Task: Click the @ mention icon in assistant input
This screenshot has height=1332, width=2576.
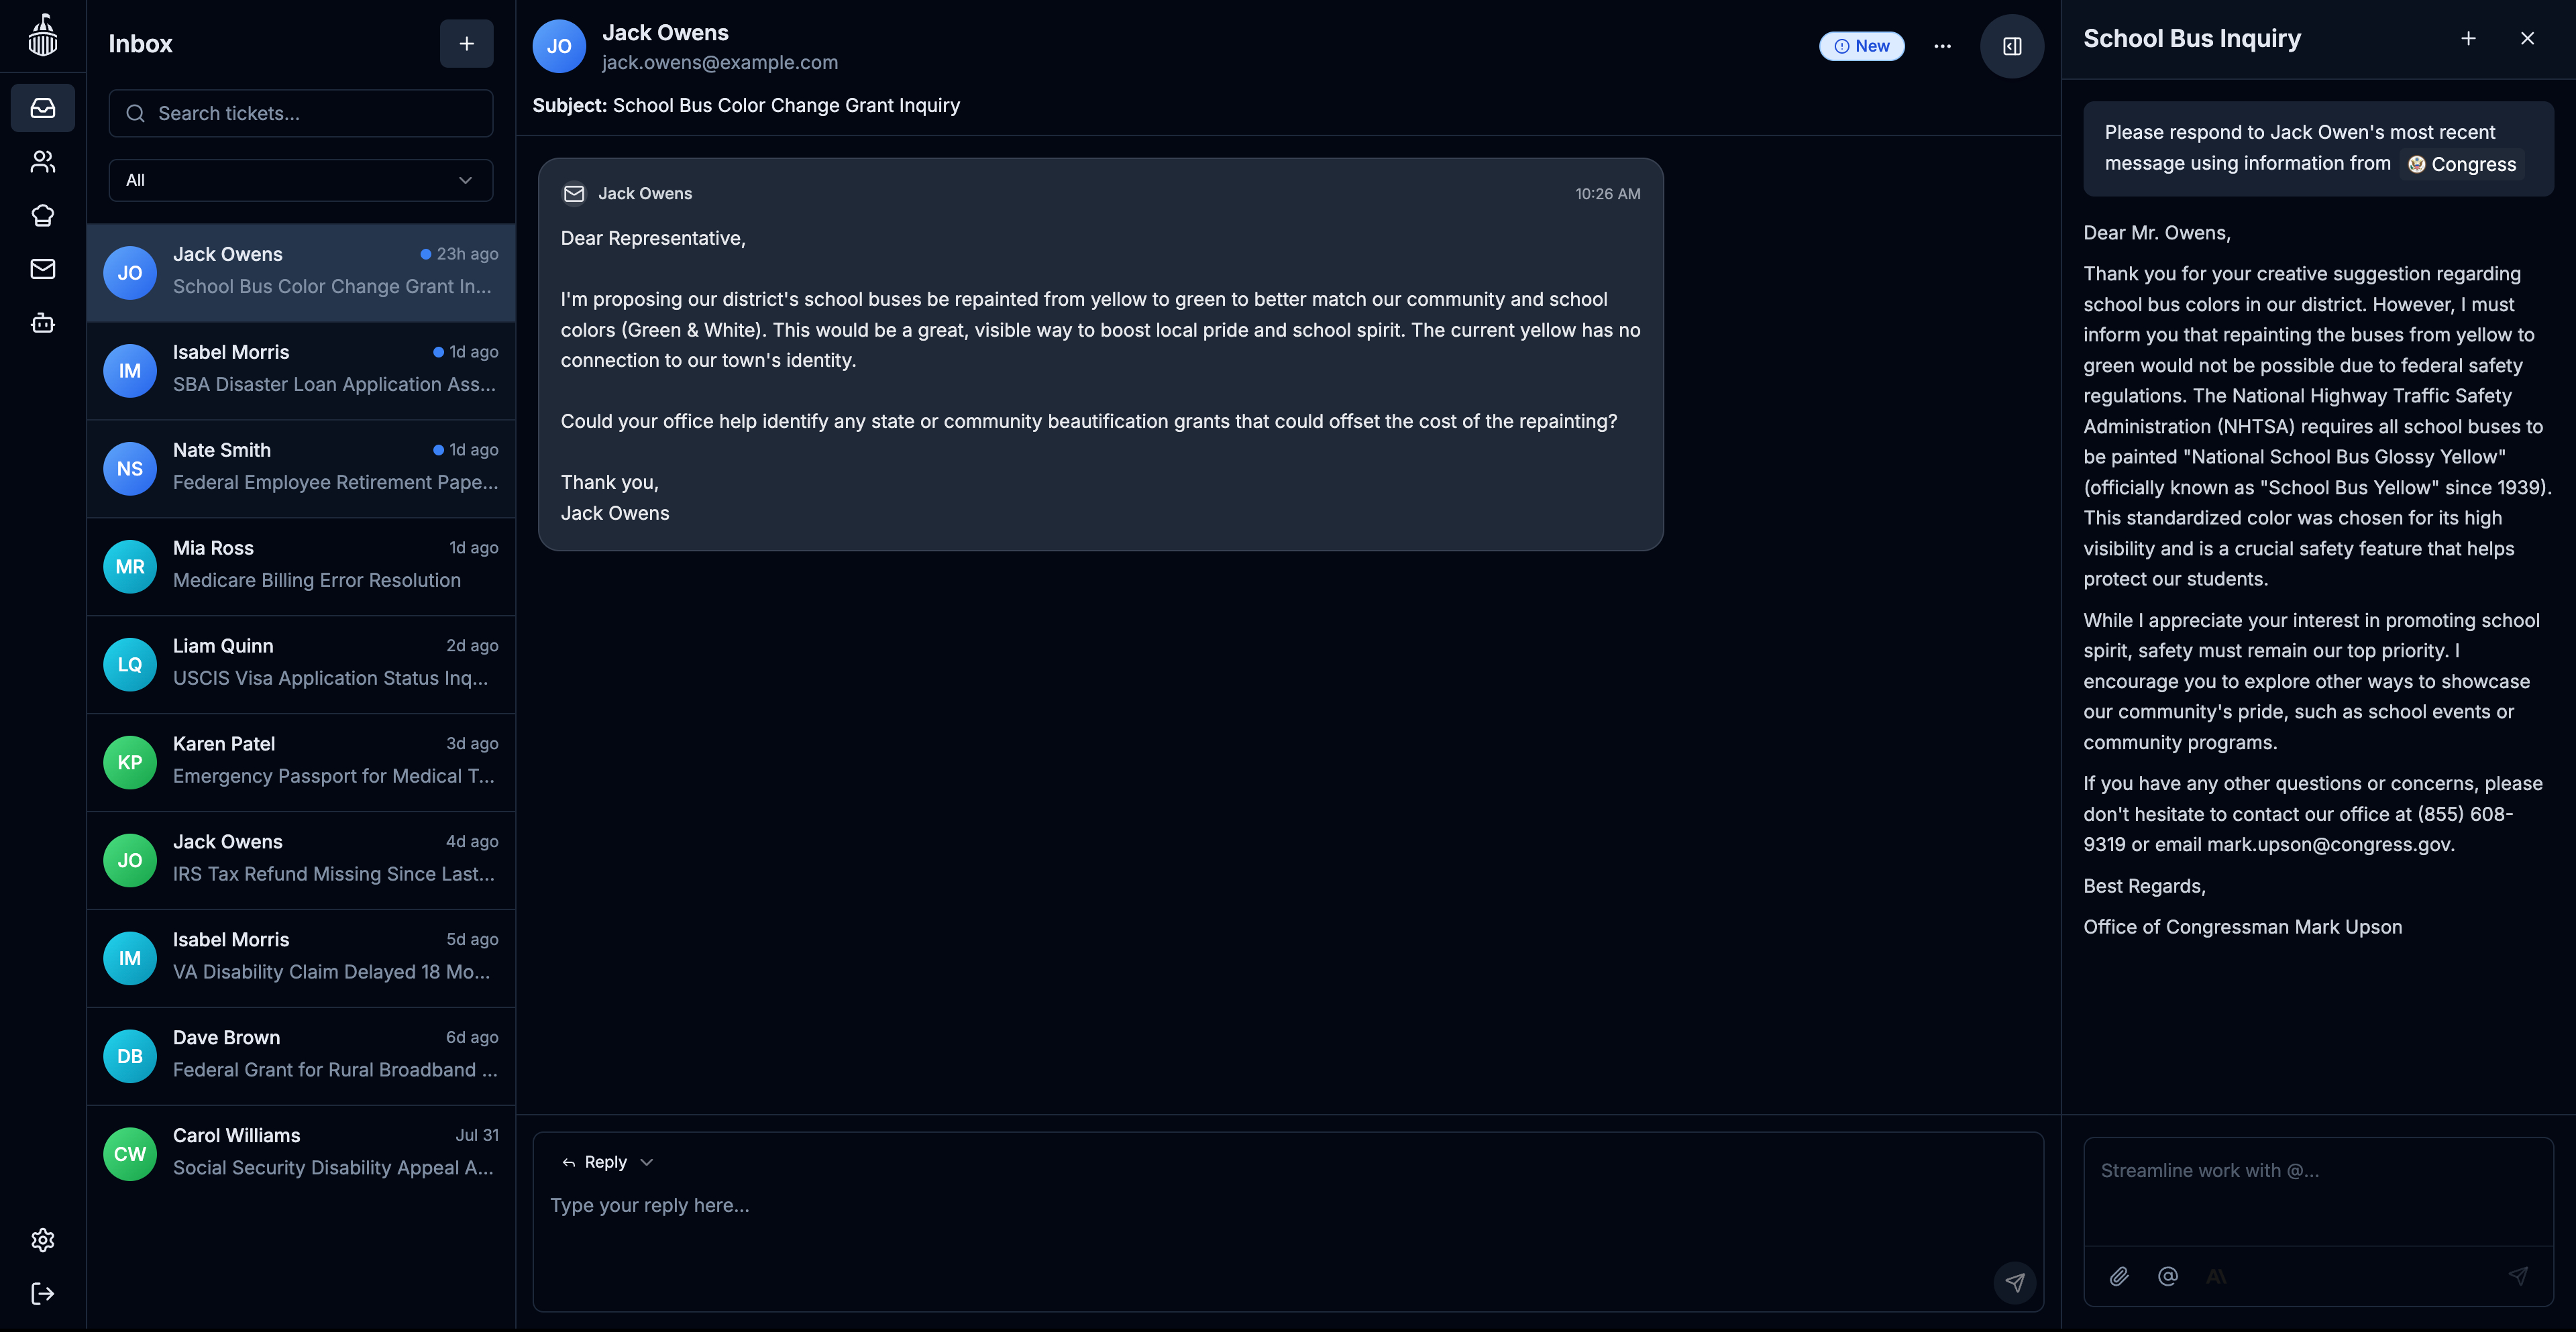Action: pyautogui.click(x=2168, y=1276)
